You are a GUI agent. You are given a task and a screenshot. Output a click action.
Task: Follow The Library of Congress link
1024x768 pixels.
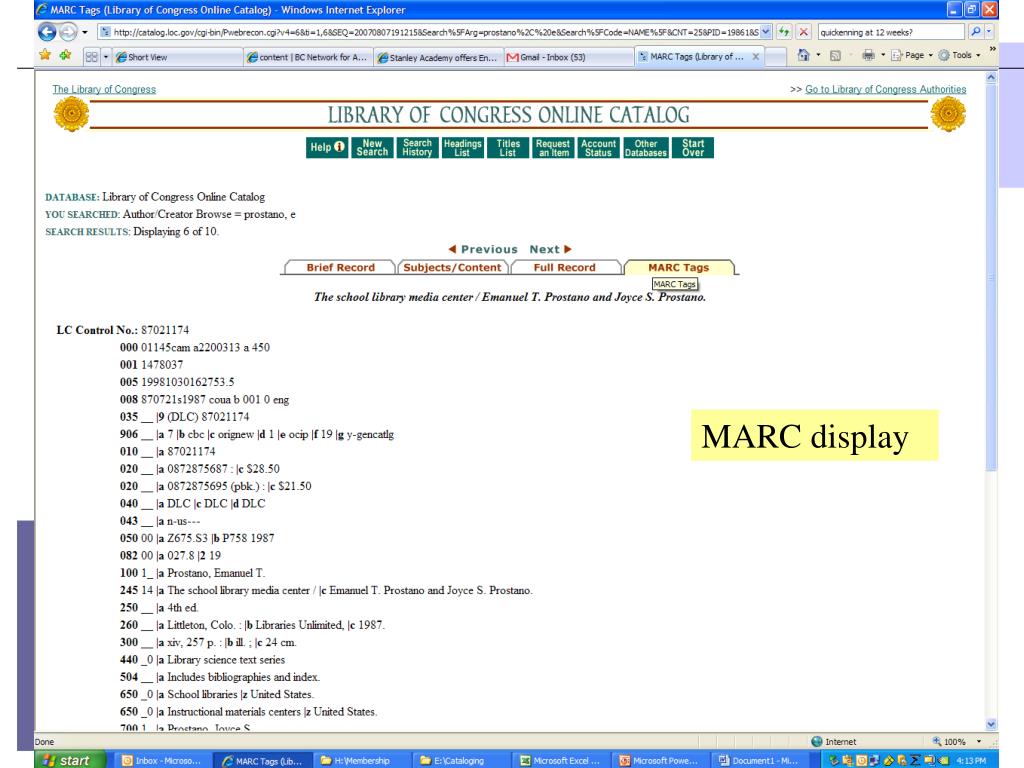[x=104, y=89]
